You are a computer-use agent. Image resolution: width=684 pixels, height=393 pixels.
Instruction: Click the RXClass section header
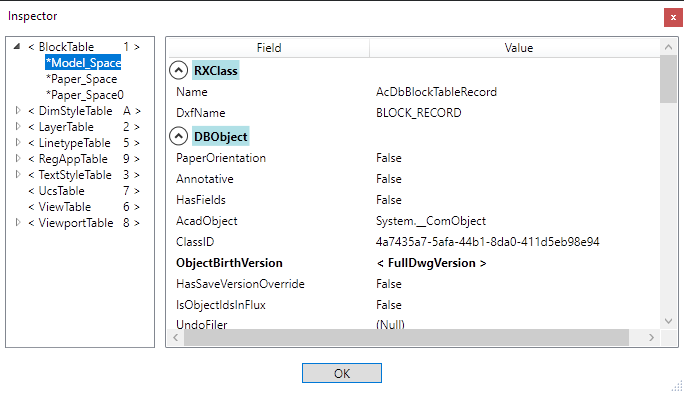click(x=216, y=71)
